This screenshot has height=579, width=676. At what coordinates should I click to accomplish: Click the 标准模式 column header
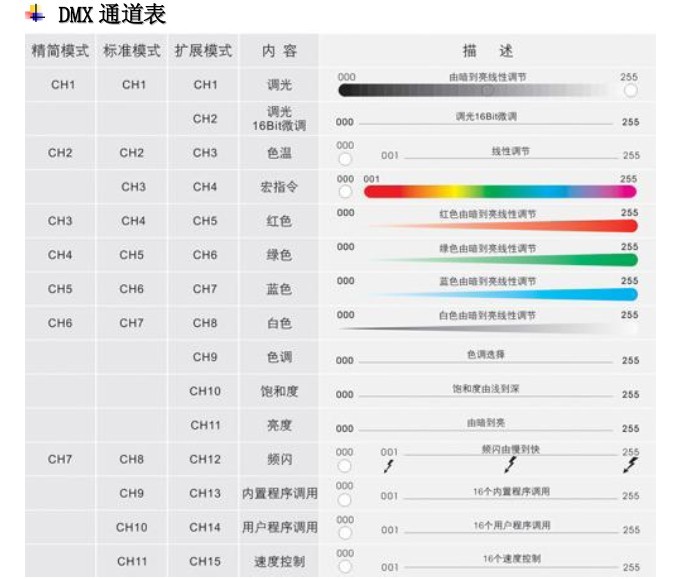tap(132, 51)
